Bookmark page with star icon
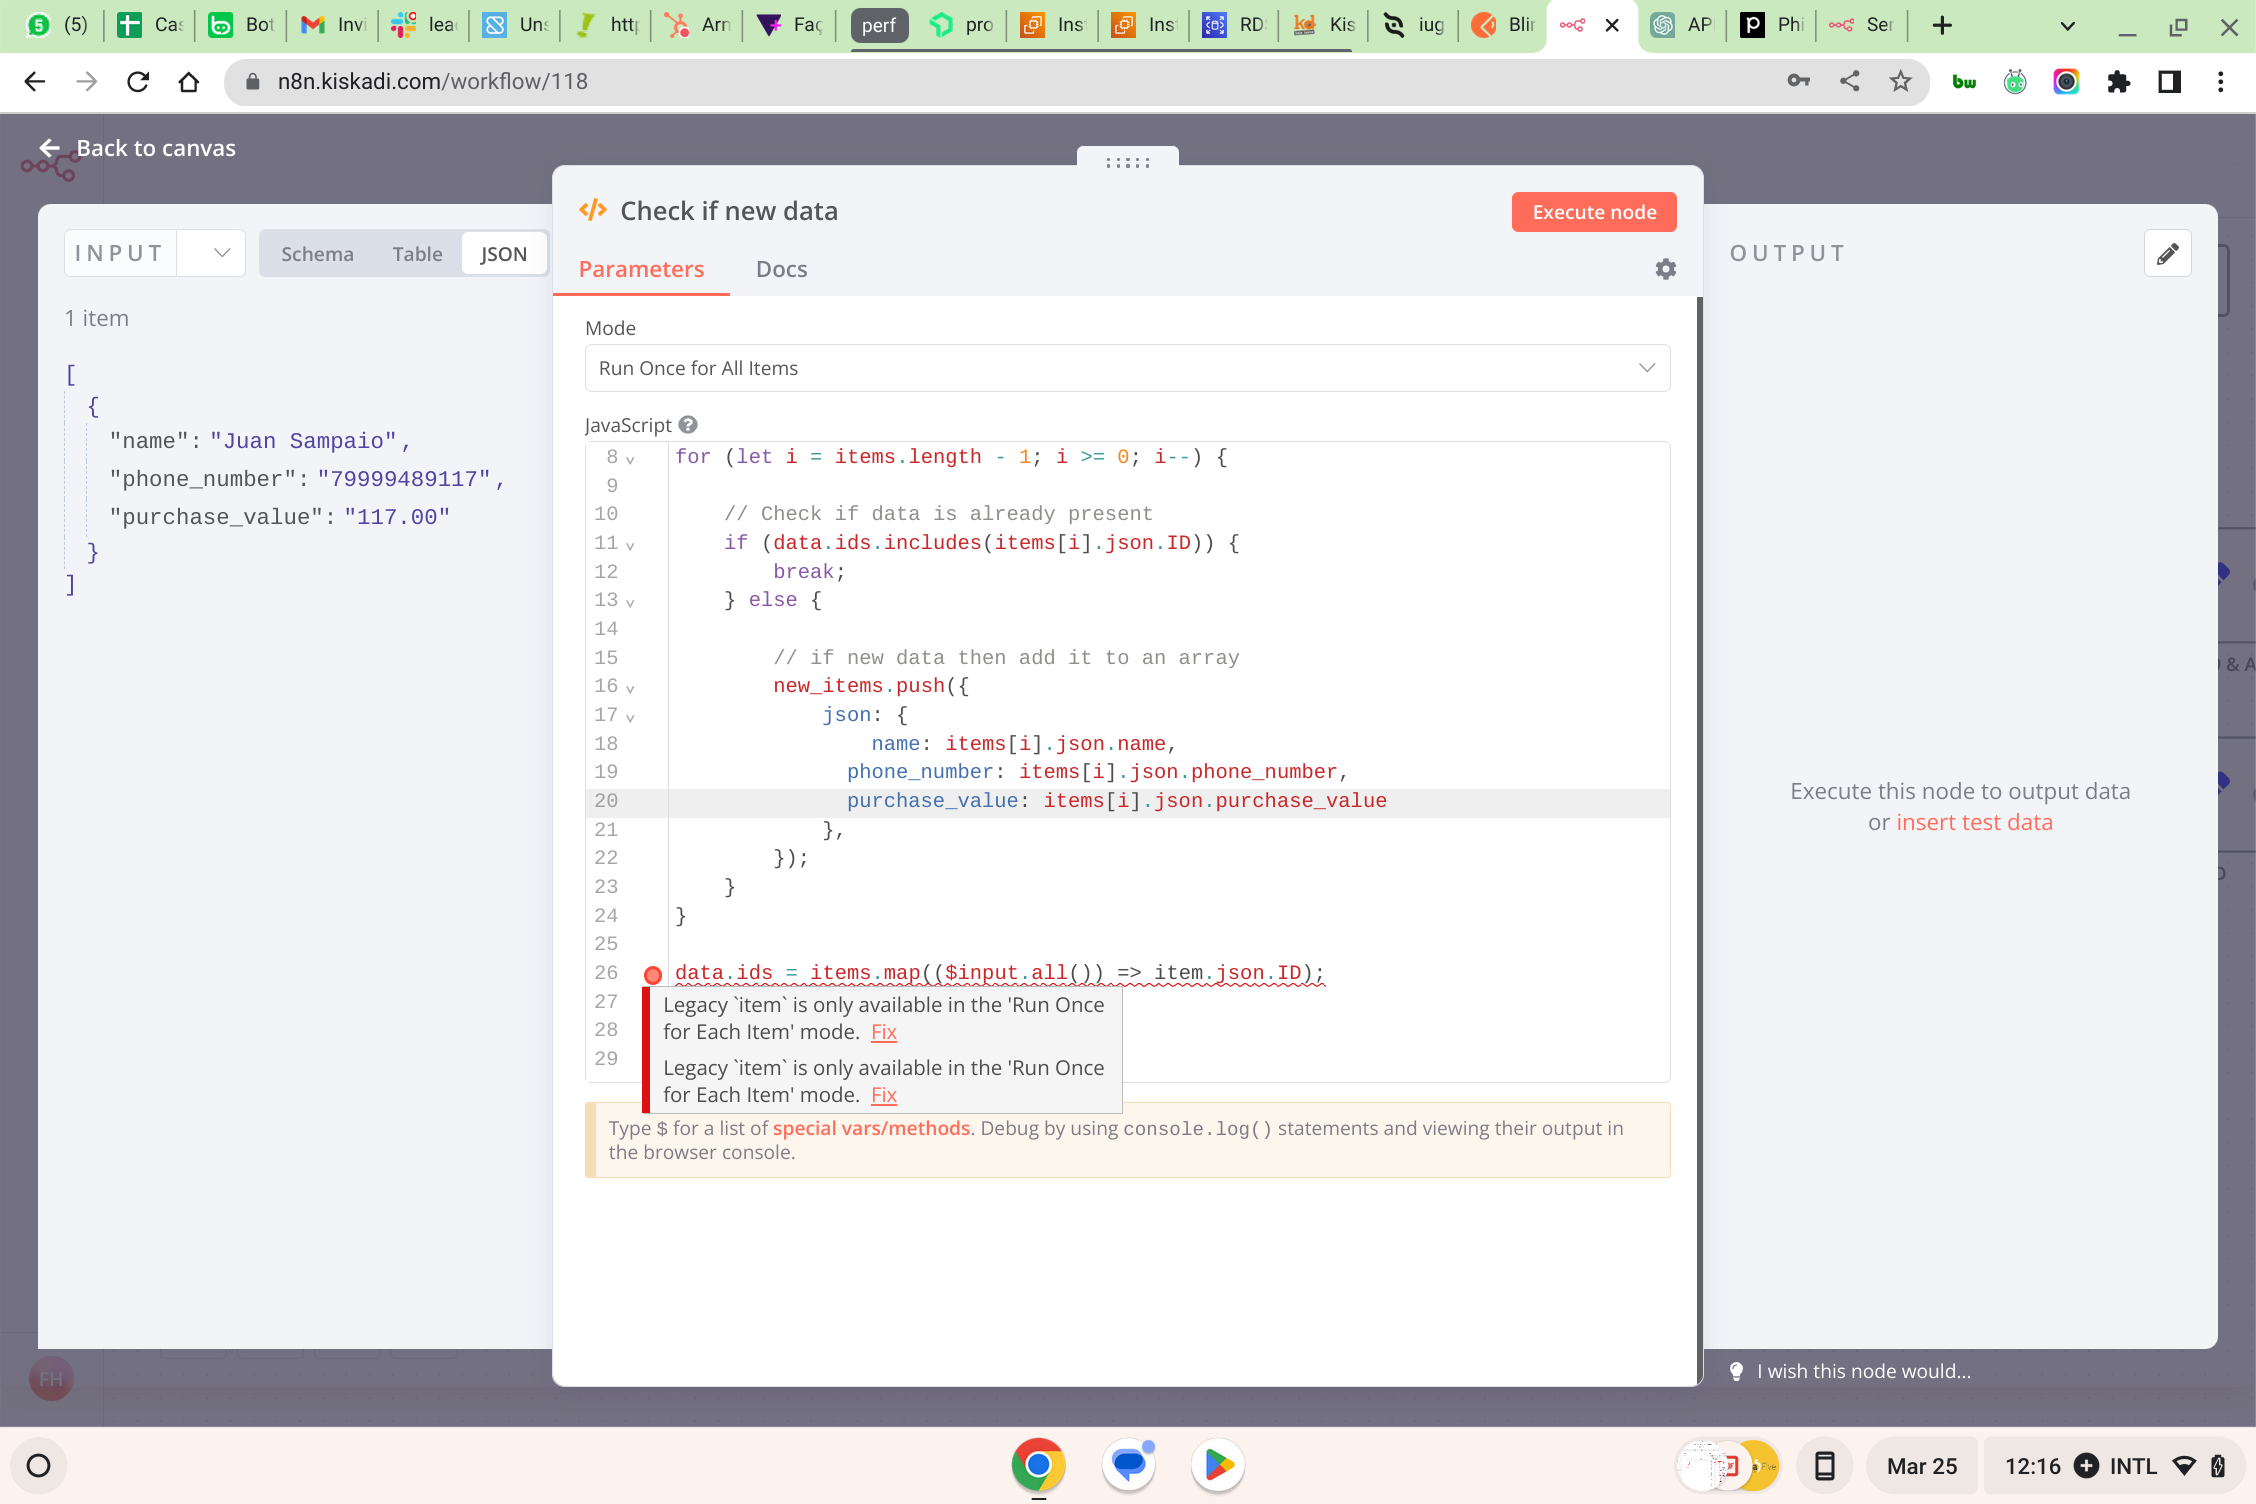This screenshot has height=1504, width=2256. coord(1900,82)
